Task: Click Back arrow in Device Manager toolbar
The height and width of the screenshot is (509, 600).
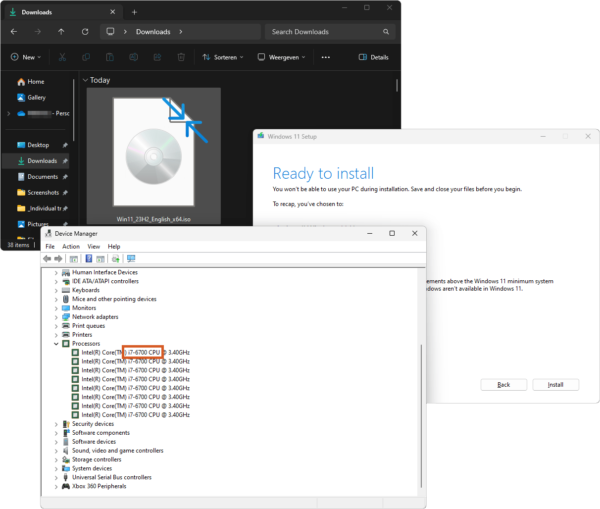Action: point(47,259)
